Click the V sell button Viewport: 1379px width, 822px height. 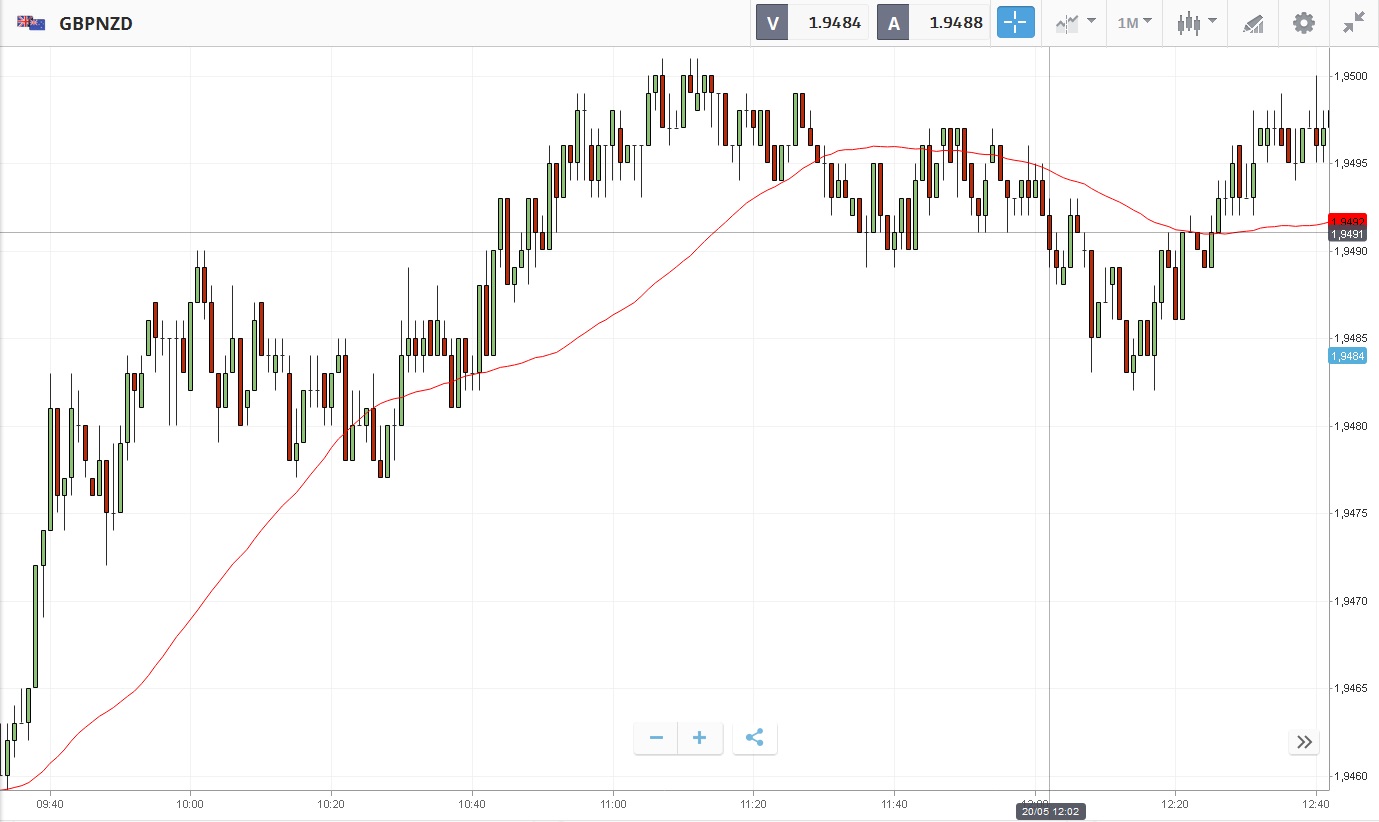click(772, 22)
